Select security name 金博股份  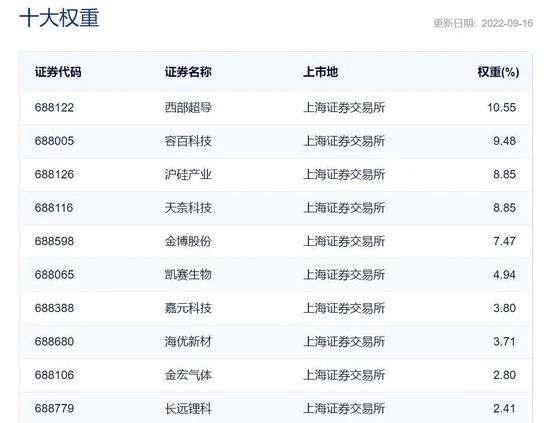[x=188, y=241]
